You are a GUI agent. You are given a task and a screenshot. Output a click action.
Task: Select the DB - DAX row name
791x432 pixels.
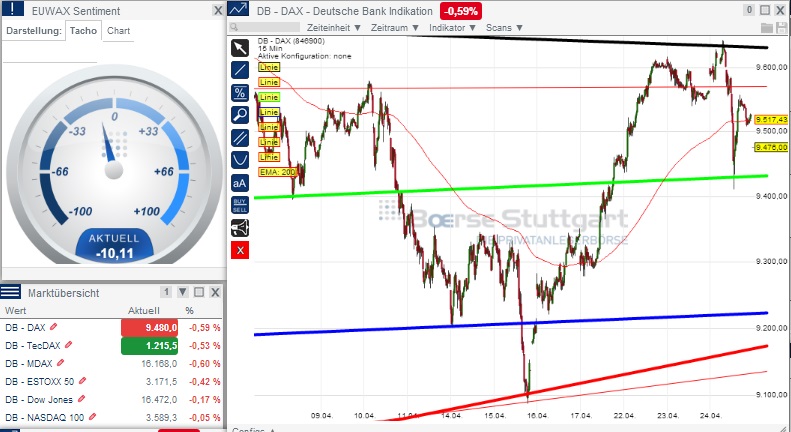25,328
